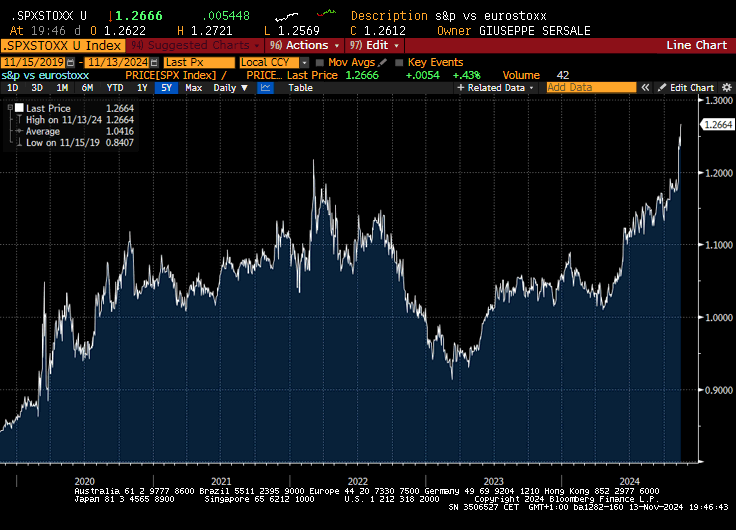The width and height of the screenshot is (736, 530).
Task: Click the 1.3000 y-axis label
Action: pyautogui.click(x=719, y=100)
